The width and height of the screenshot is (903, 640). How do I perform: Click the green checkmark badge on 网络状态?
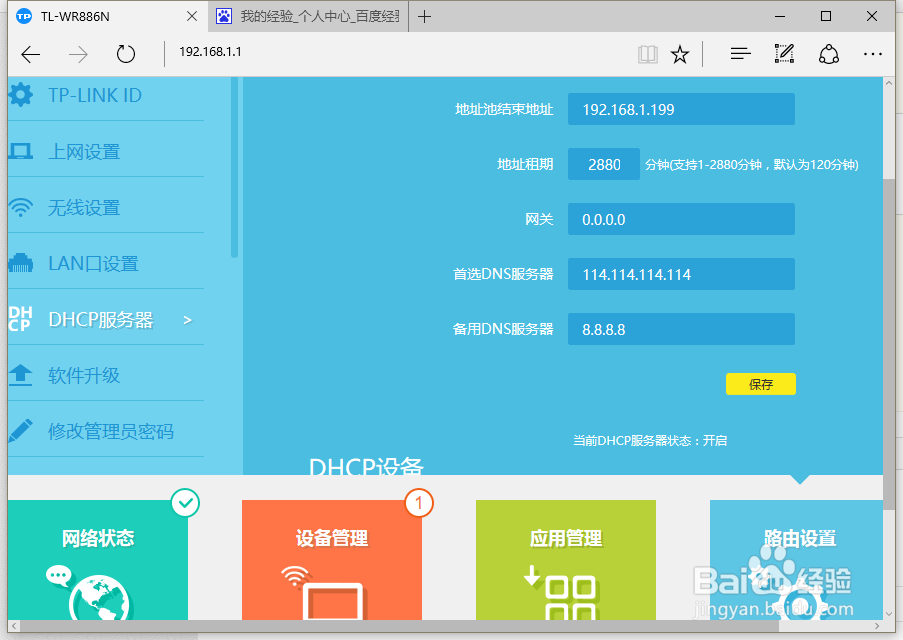[185, 503]
